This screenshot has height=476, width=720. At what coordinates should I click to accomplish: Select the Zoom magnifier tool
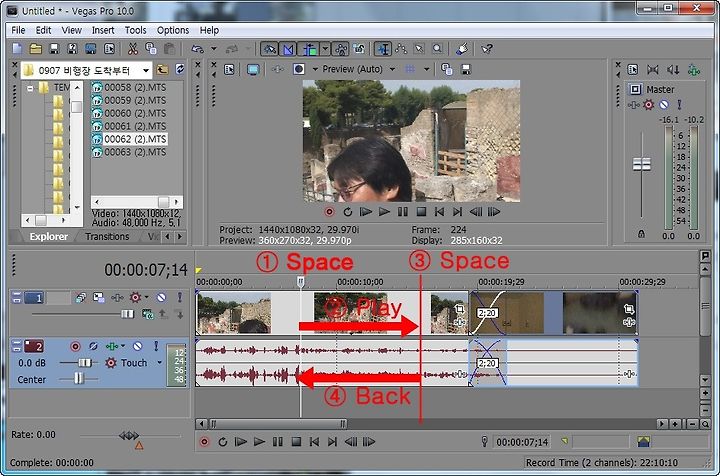[x=438, y=49]
